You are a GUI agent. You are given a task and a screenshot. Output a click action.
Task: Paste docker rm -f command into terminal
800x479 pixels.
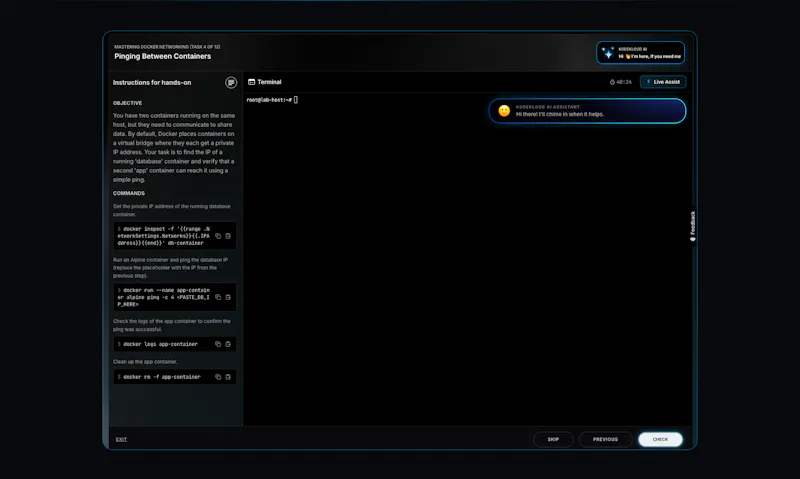tap(228, 377)
